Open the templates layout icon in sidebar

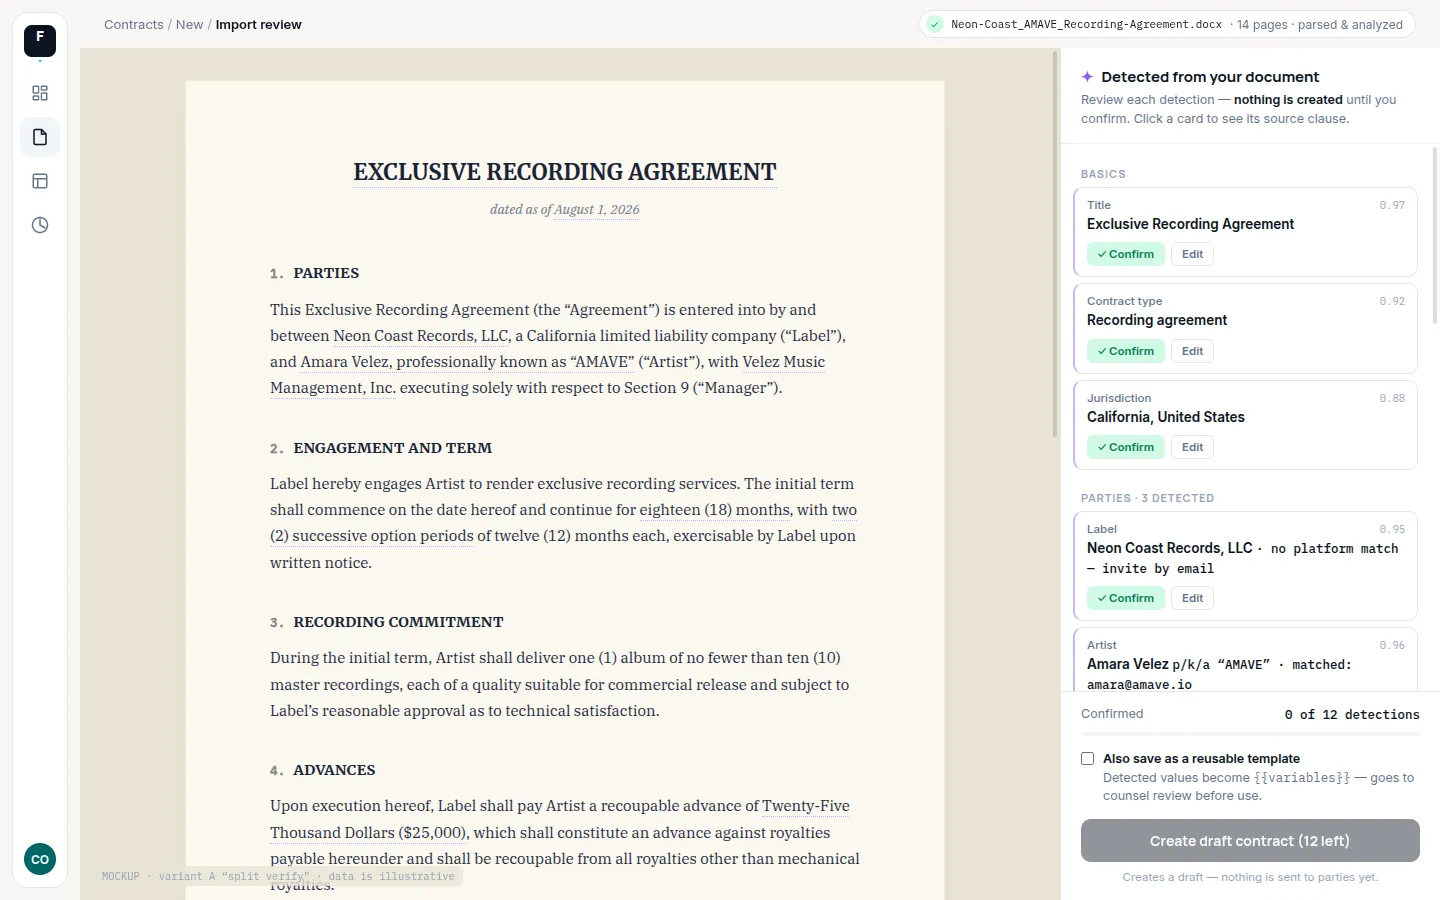coord(40,181)
